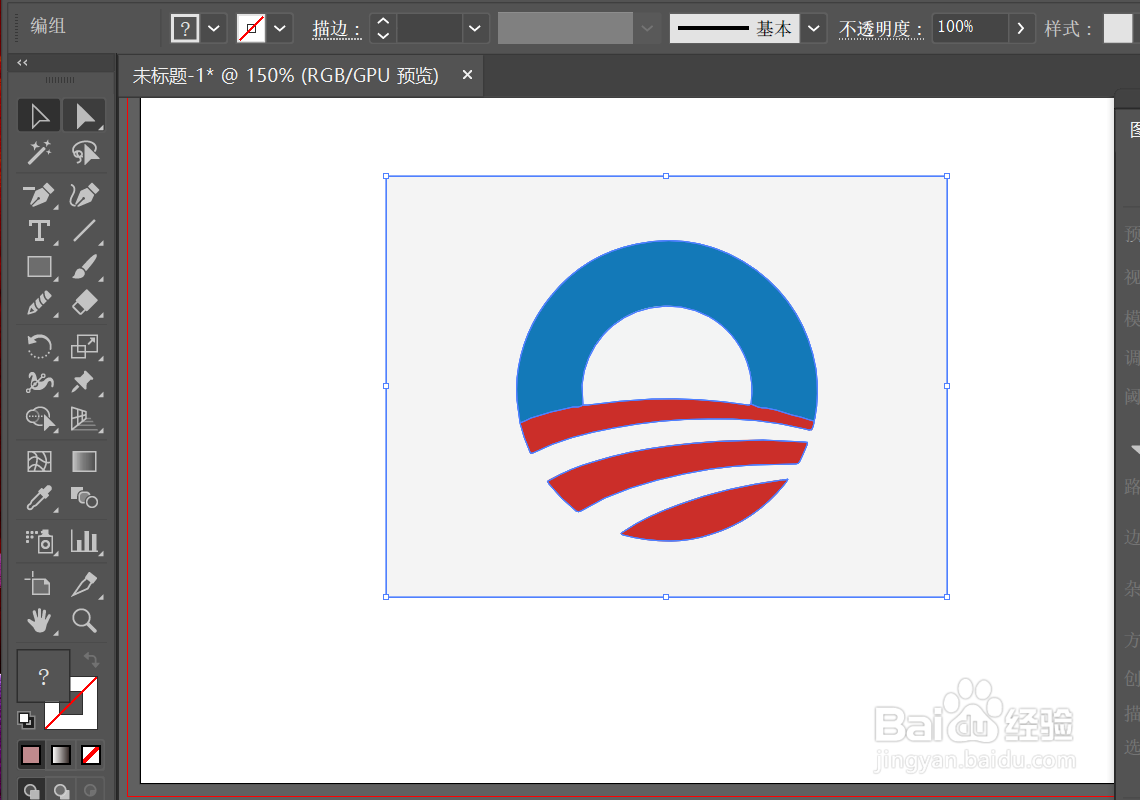Viewport: 1140px width, 800px height.
Task: Expand the opacity slider arrow
Action: pos(1021,28)
